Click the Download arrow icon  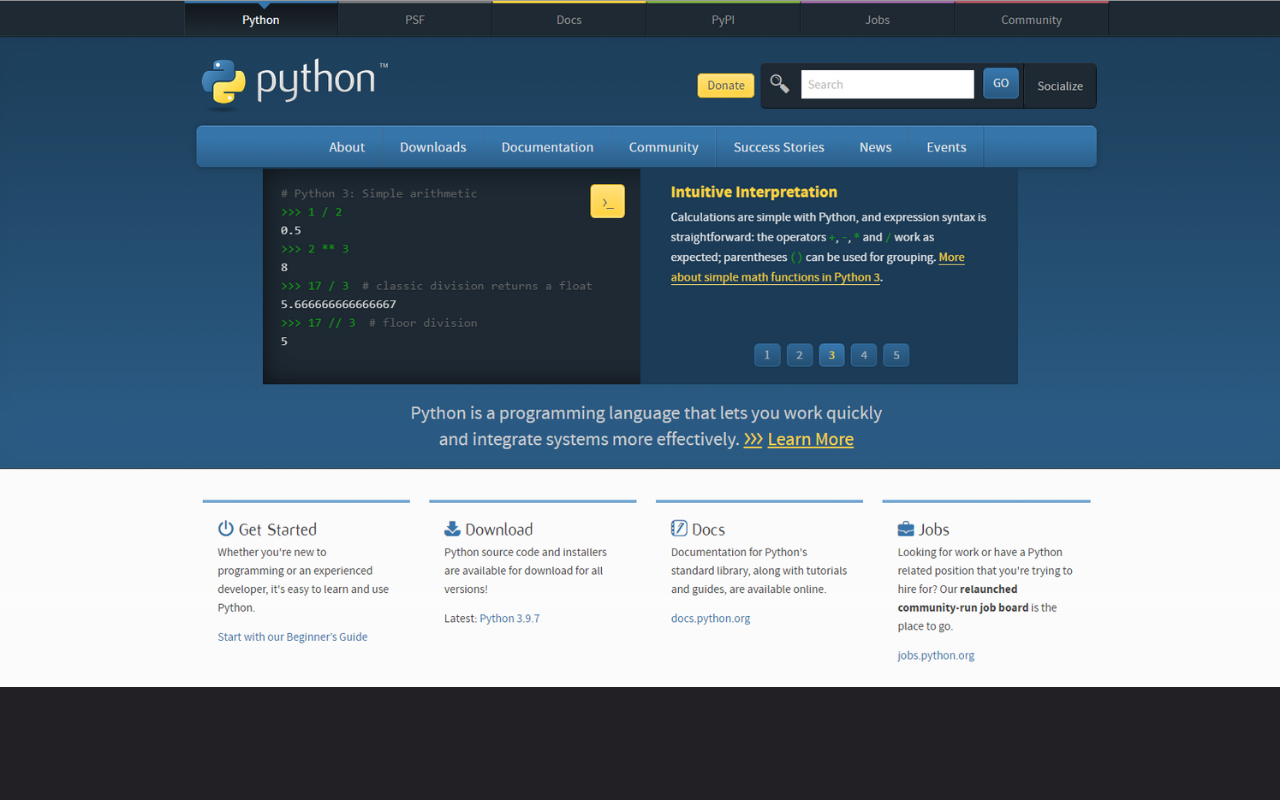coord(452,529)
